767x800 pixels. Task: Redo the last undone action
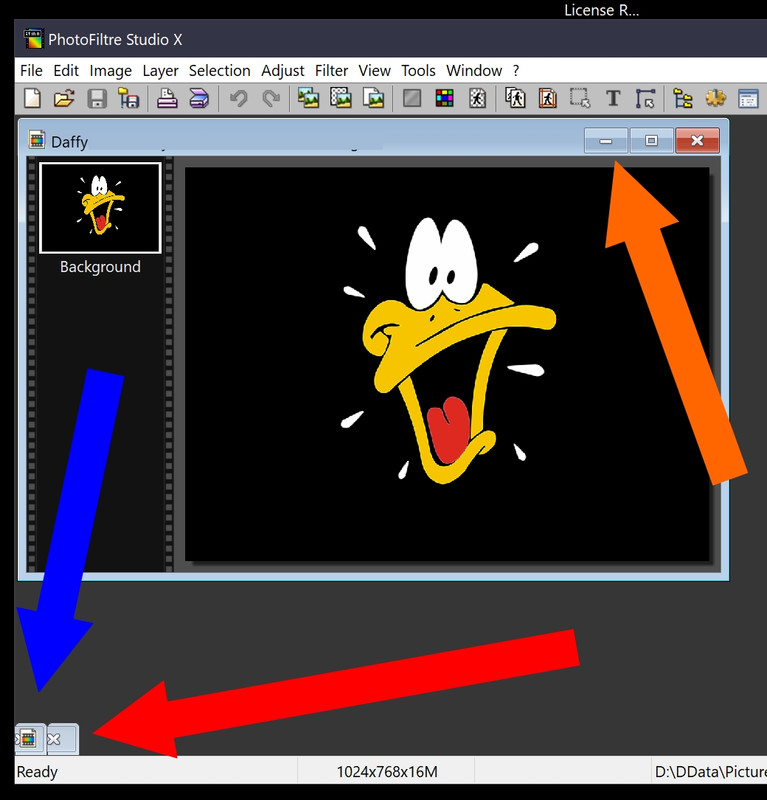point(270,98)
